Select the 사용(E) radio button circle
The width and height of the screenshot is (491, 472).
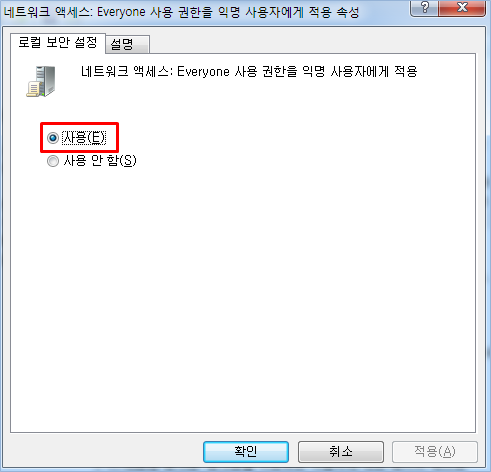(53, 138)
